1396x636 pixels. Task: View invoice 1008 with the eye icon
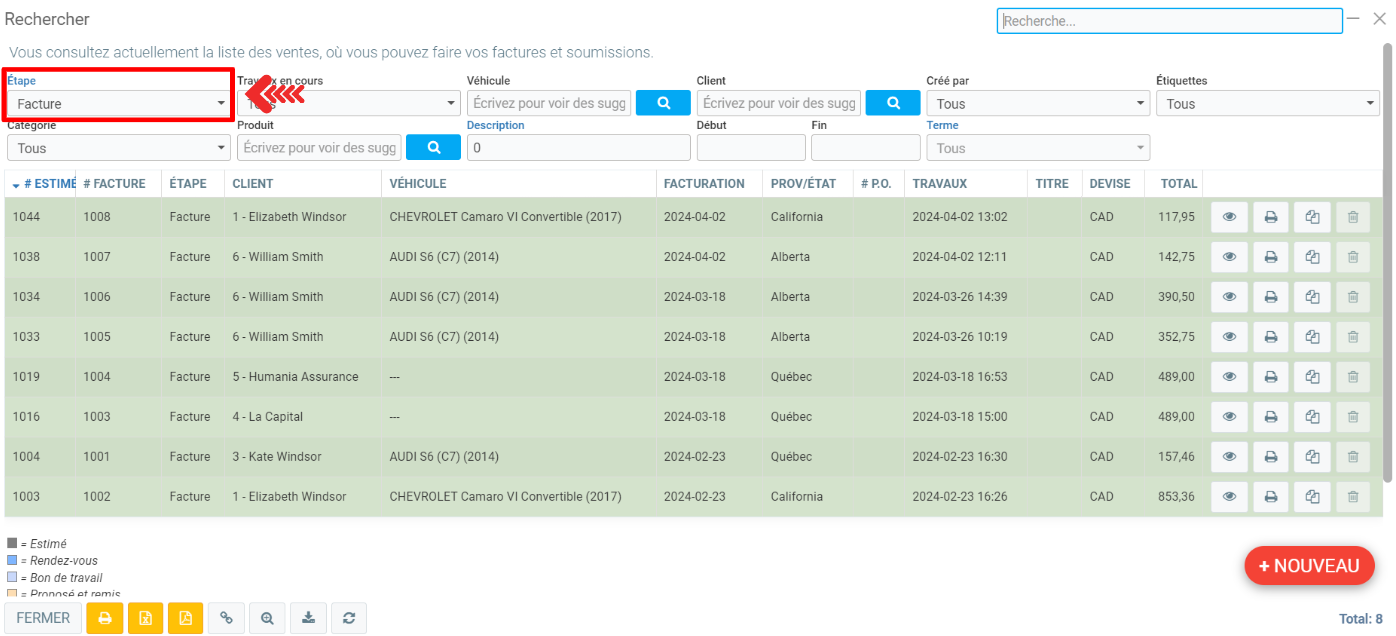click(1230, 217)
